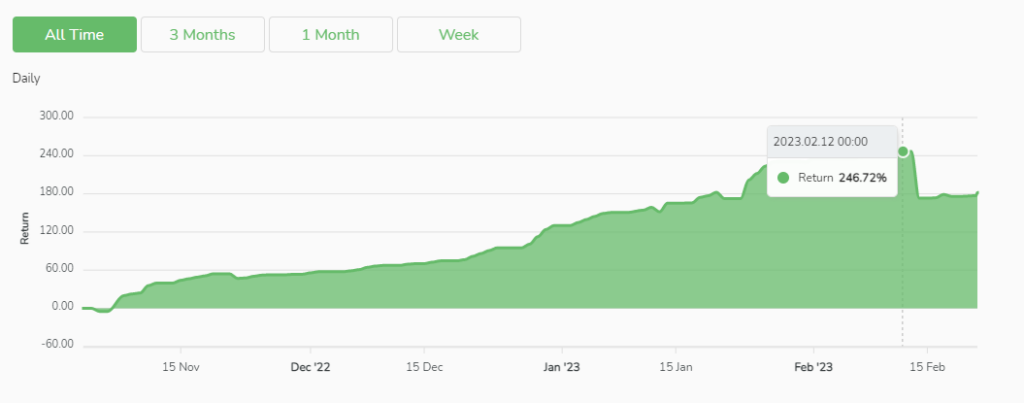Click the green Return legend dot in tooltip
Viewport: 1024px width, 403px height.
click(783, 177)
